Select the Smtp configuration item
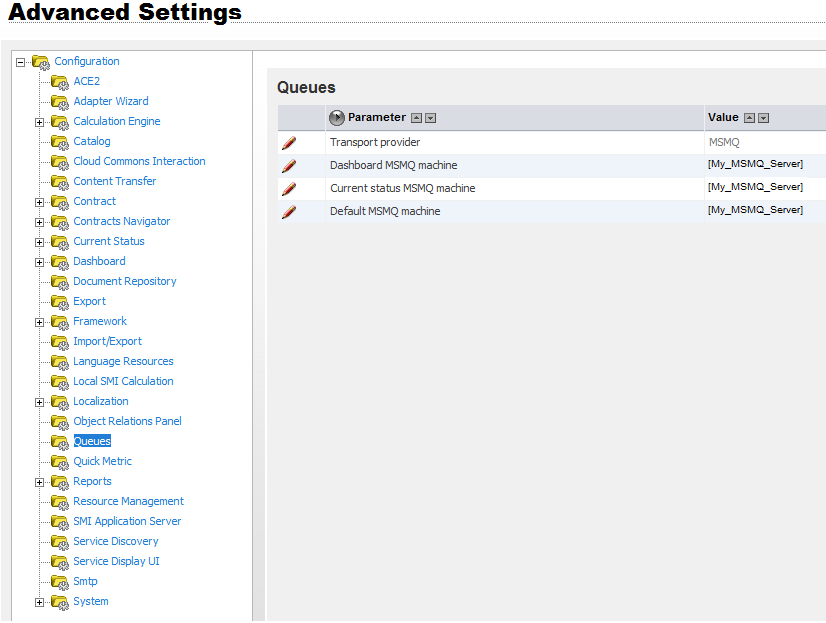 (x=85, y=581)
